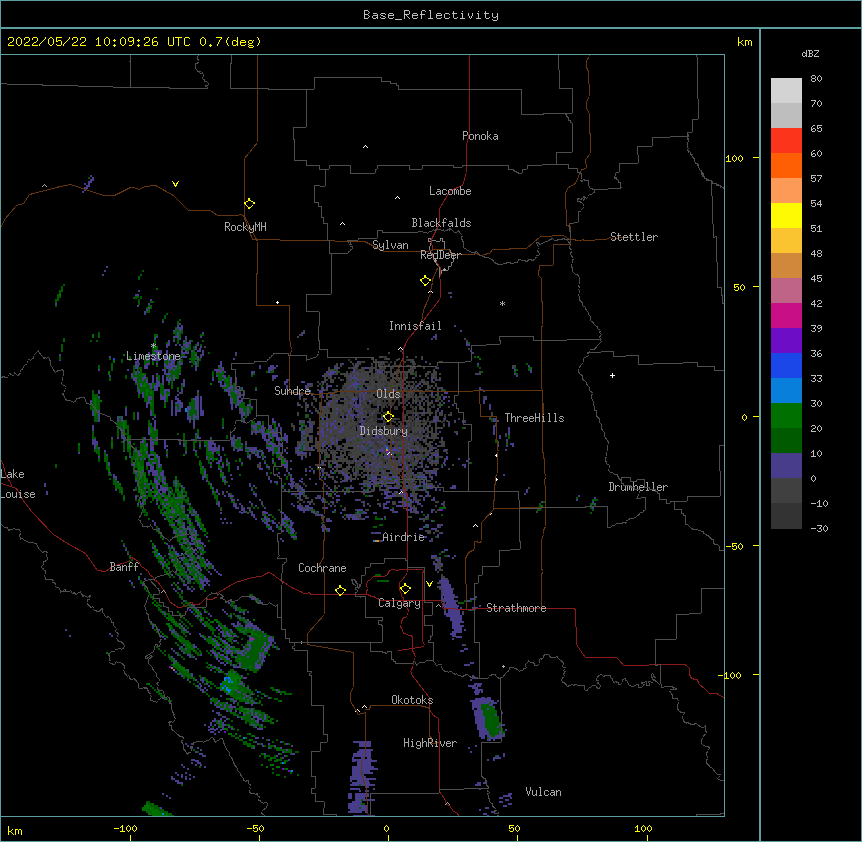Image resolution: width=862 pixels, height=842 pixels.
Task: Click the Stettler label
Action: pos(634,237)
